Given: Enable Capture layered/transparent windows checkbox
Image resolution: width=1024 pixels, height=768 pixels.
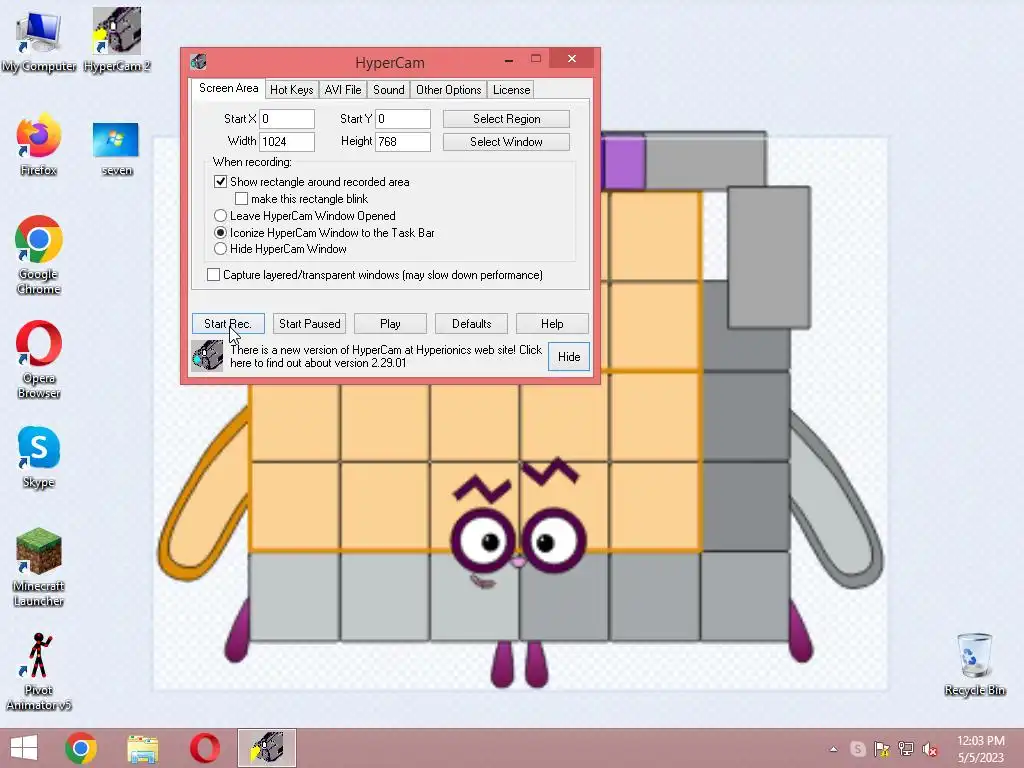Looking at the screenshot, I should click(214, 275).
